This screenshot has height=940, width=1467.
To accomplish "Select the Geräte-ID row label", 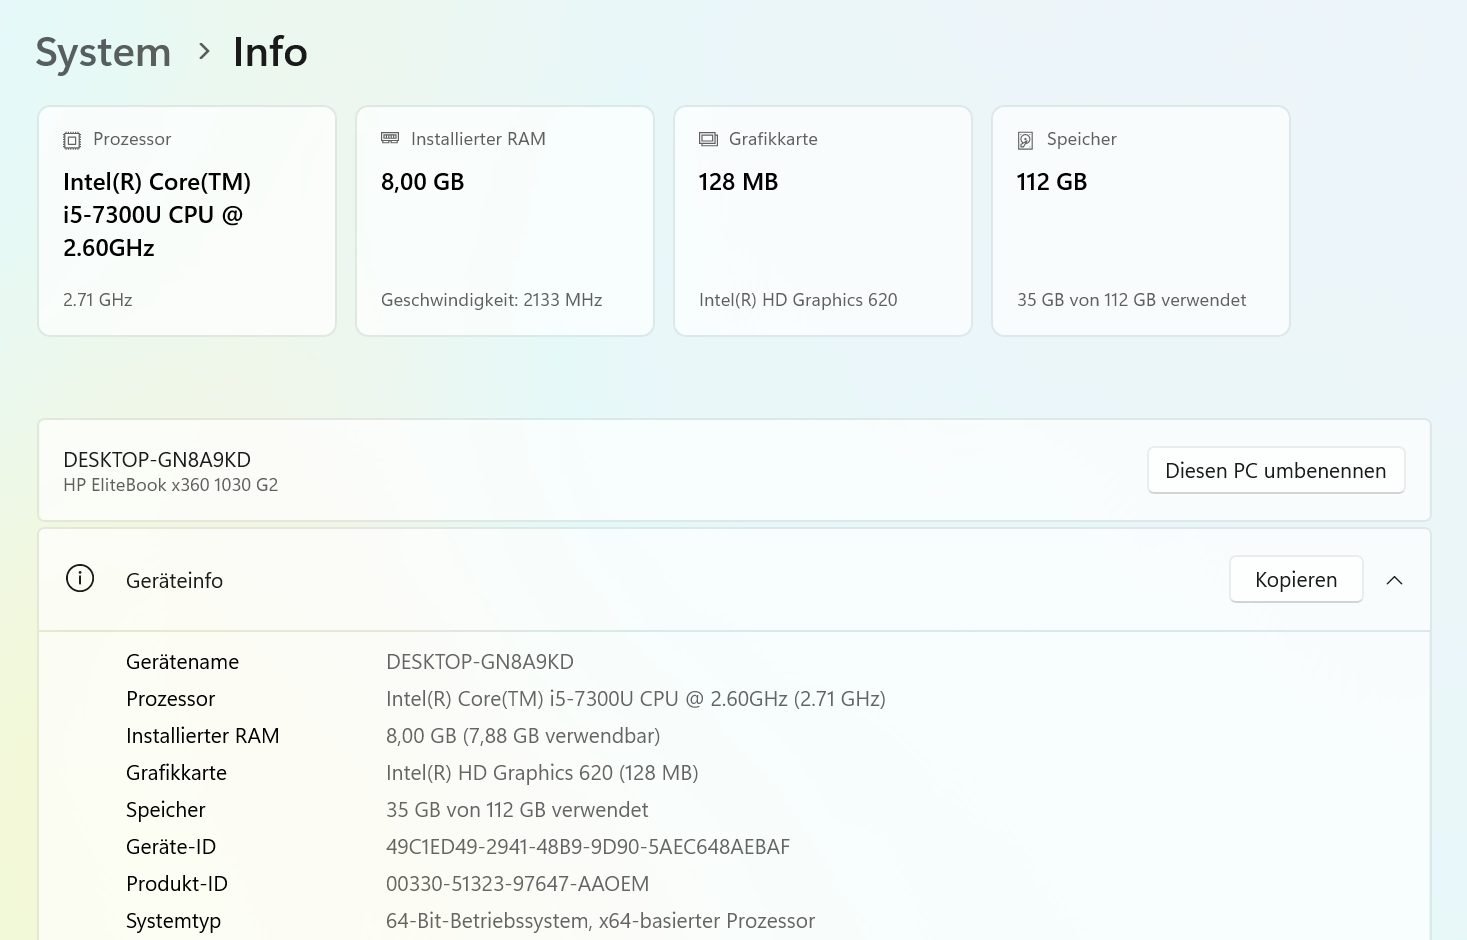I will coord(171,847).
